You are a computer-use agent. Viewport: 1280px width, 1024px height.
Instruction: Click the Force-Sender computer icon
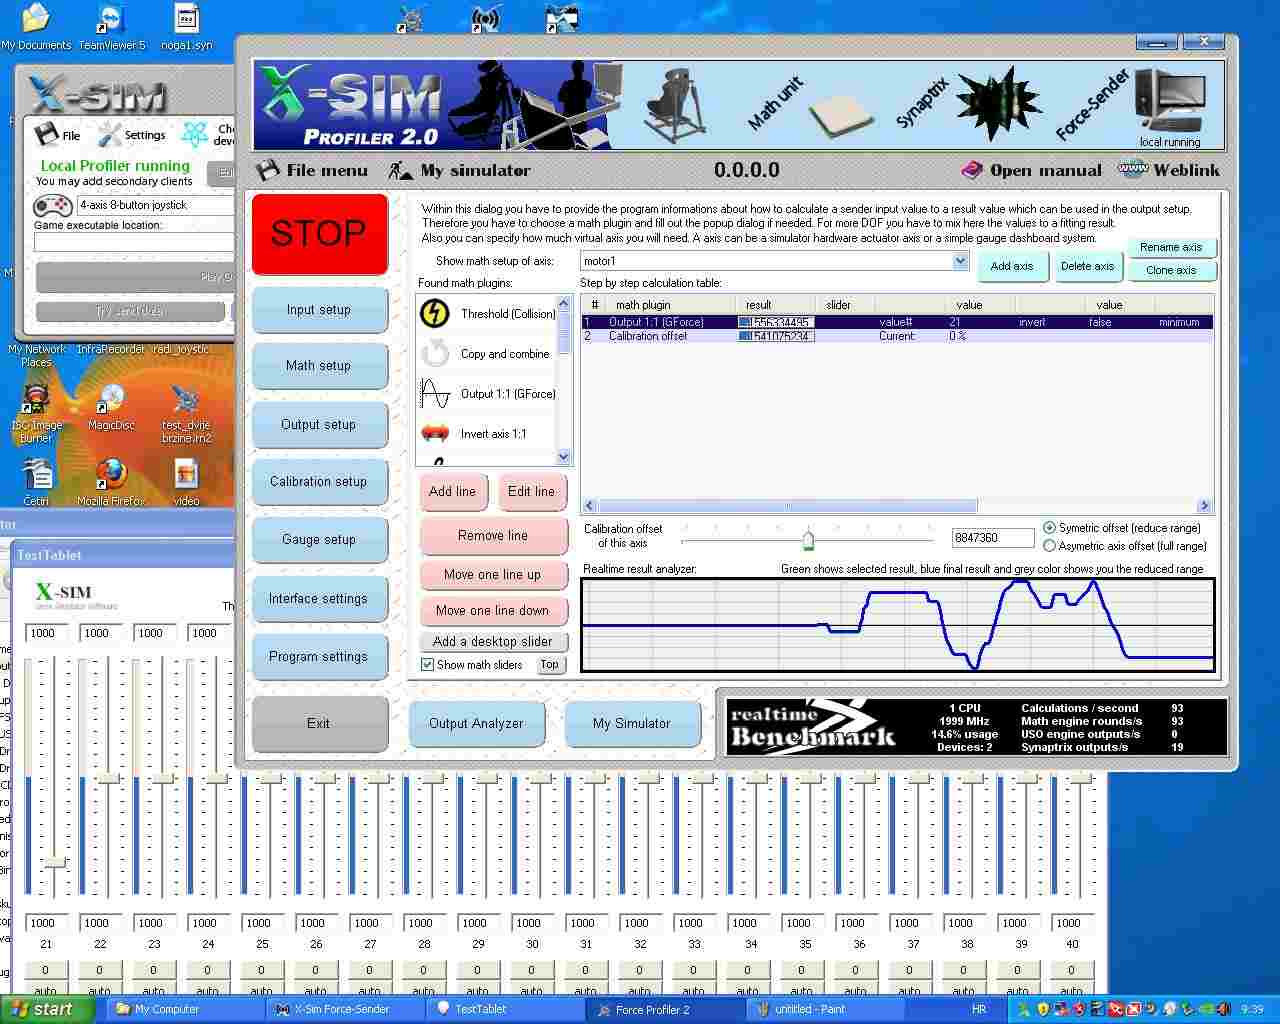[1170, 100]
